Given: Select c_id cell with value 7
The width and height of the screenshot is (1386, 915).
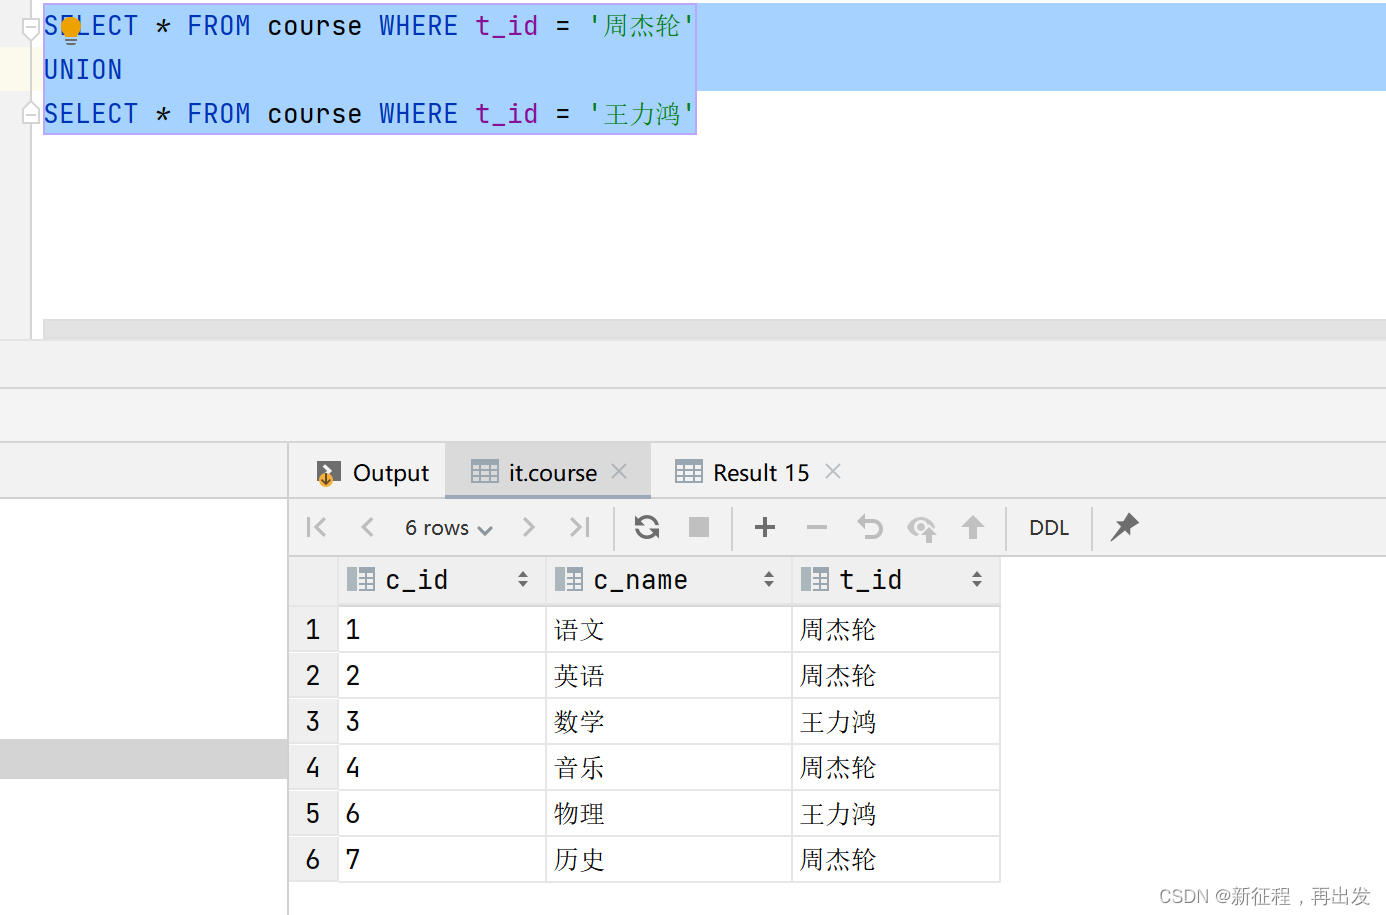Looking at the screenshot, I should (x=442, y=860).
